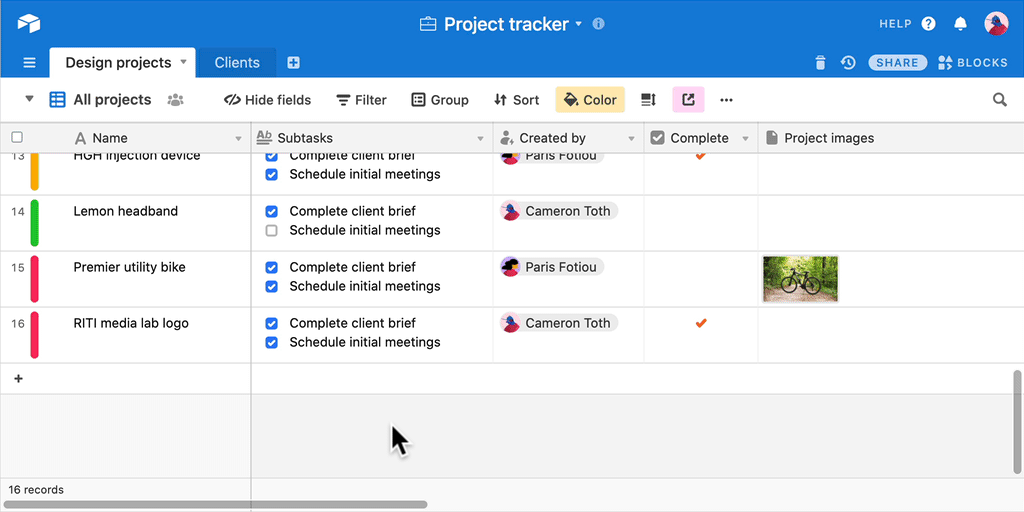Image resolution: width=1024 pixels, height=512 pixels.
Task: Open the Premier utility bike image thumbnail
Action: (x=800, y=279)
